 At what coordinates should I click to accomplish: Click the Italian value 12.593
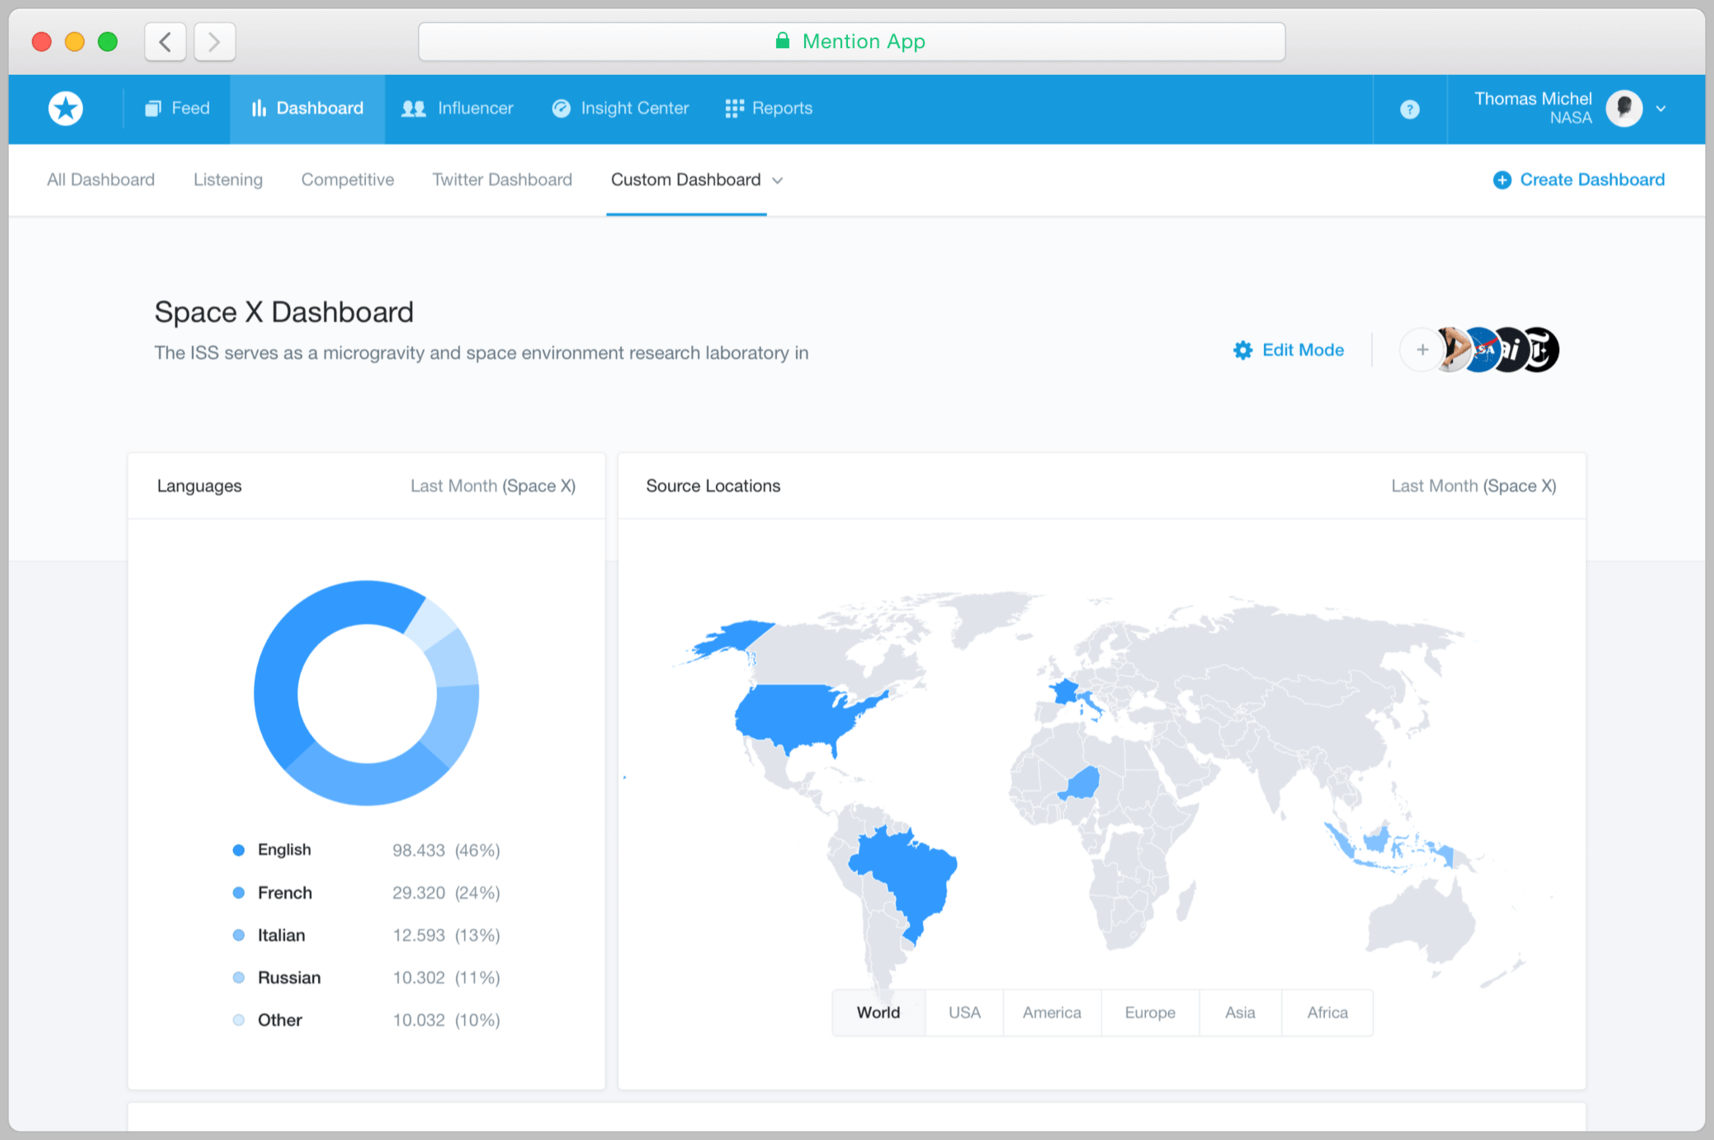(x=418, y=935)
